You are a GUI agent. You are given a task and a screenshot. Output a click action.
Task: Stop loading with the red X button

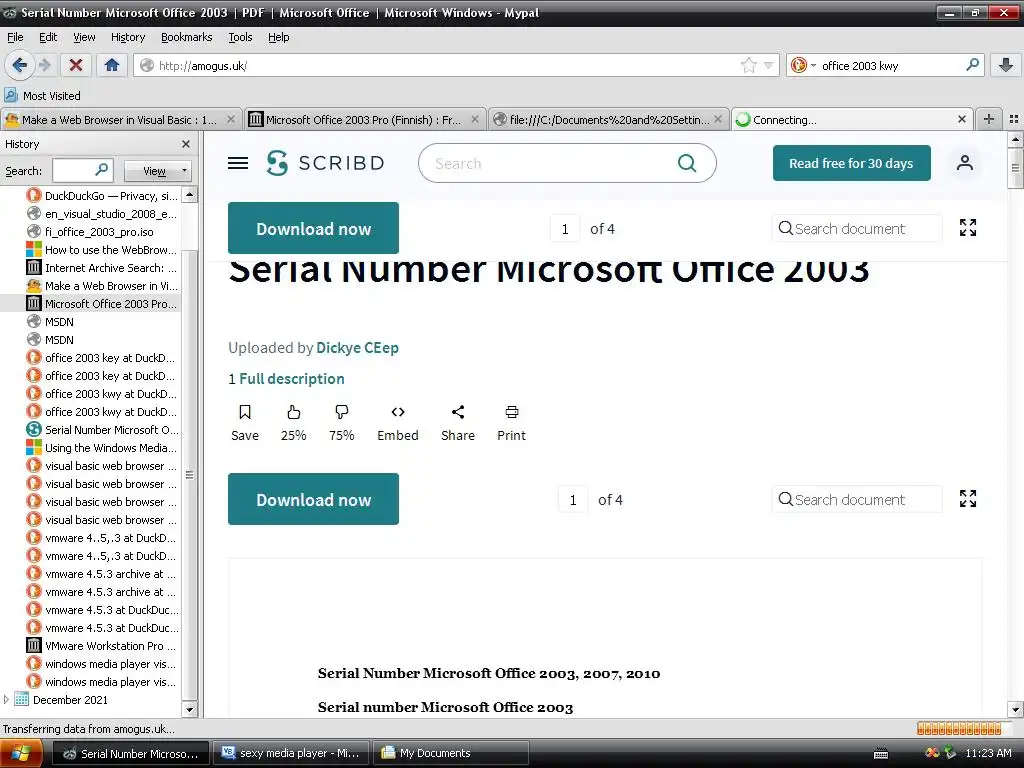coord(76,65)
